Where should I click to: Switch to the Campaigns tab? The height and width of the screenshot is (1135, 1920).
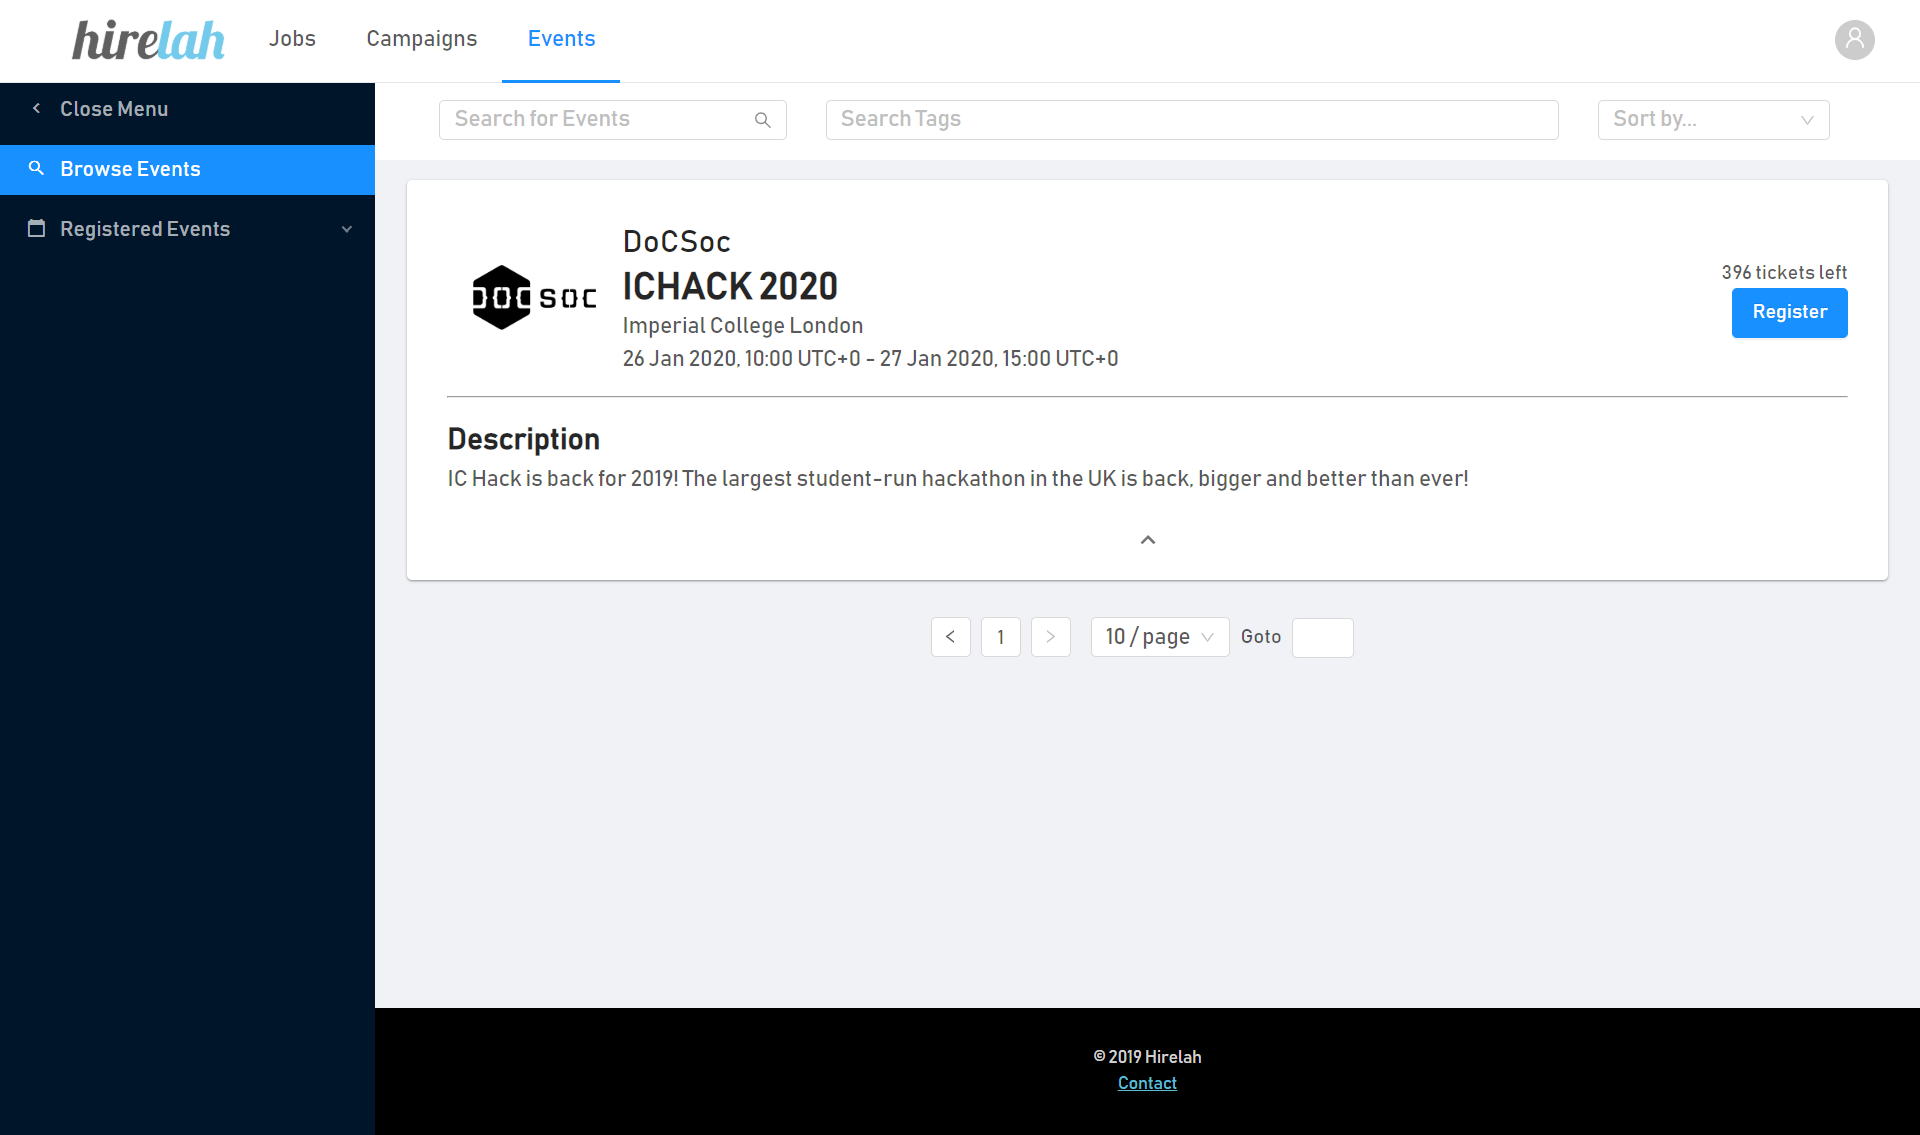(x=421, y=39)
